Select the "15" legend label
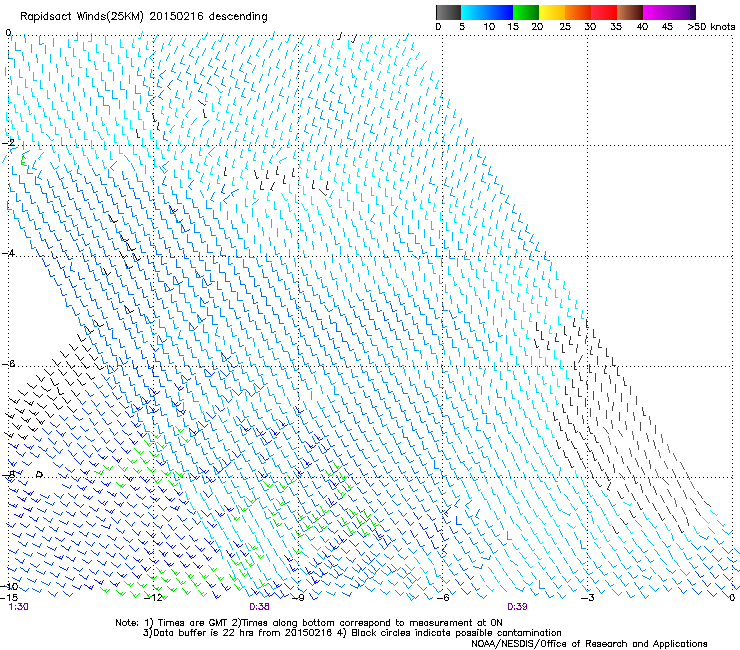Image resolution: width=740 pixels, height=650 pixels. (x=513, y=27)
